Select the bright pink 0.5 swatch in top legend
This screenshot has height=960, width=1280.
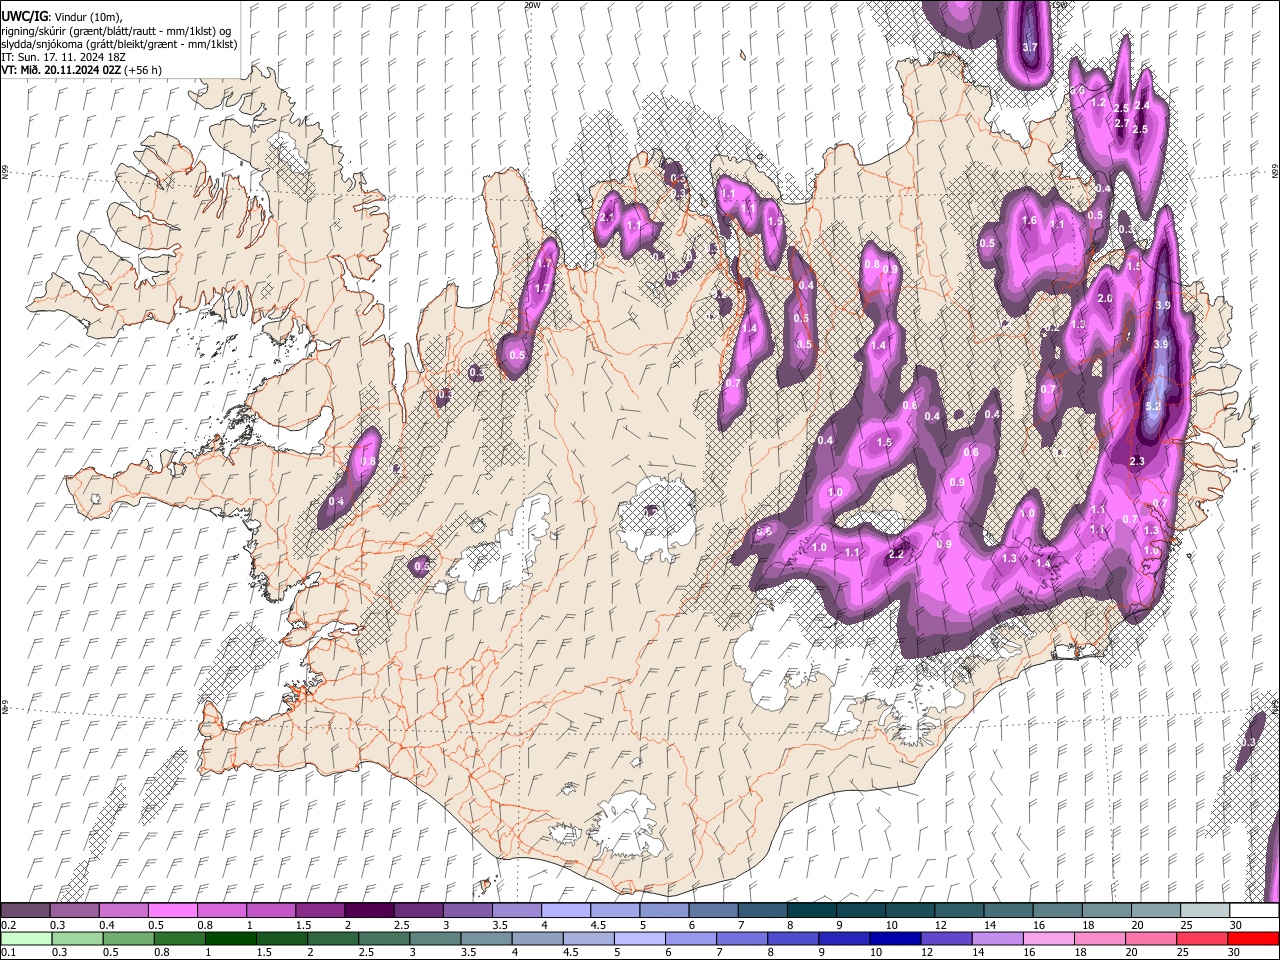(172, 911)
